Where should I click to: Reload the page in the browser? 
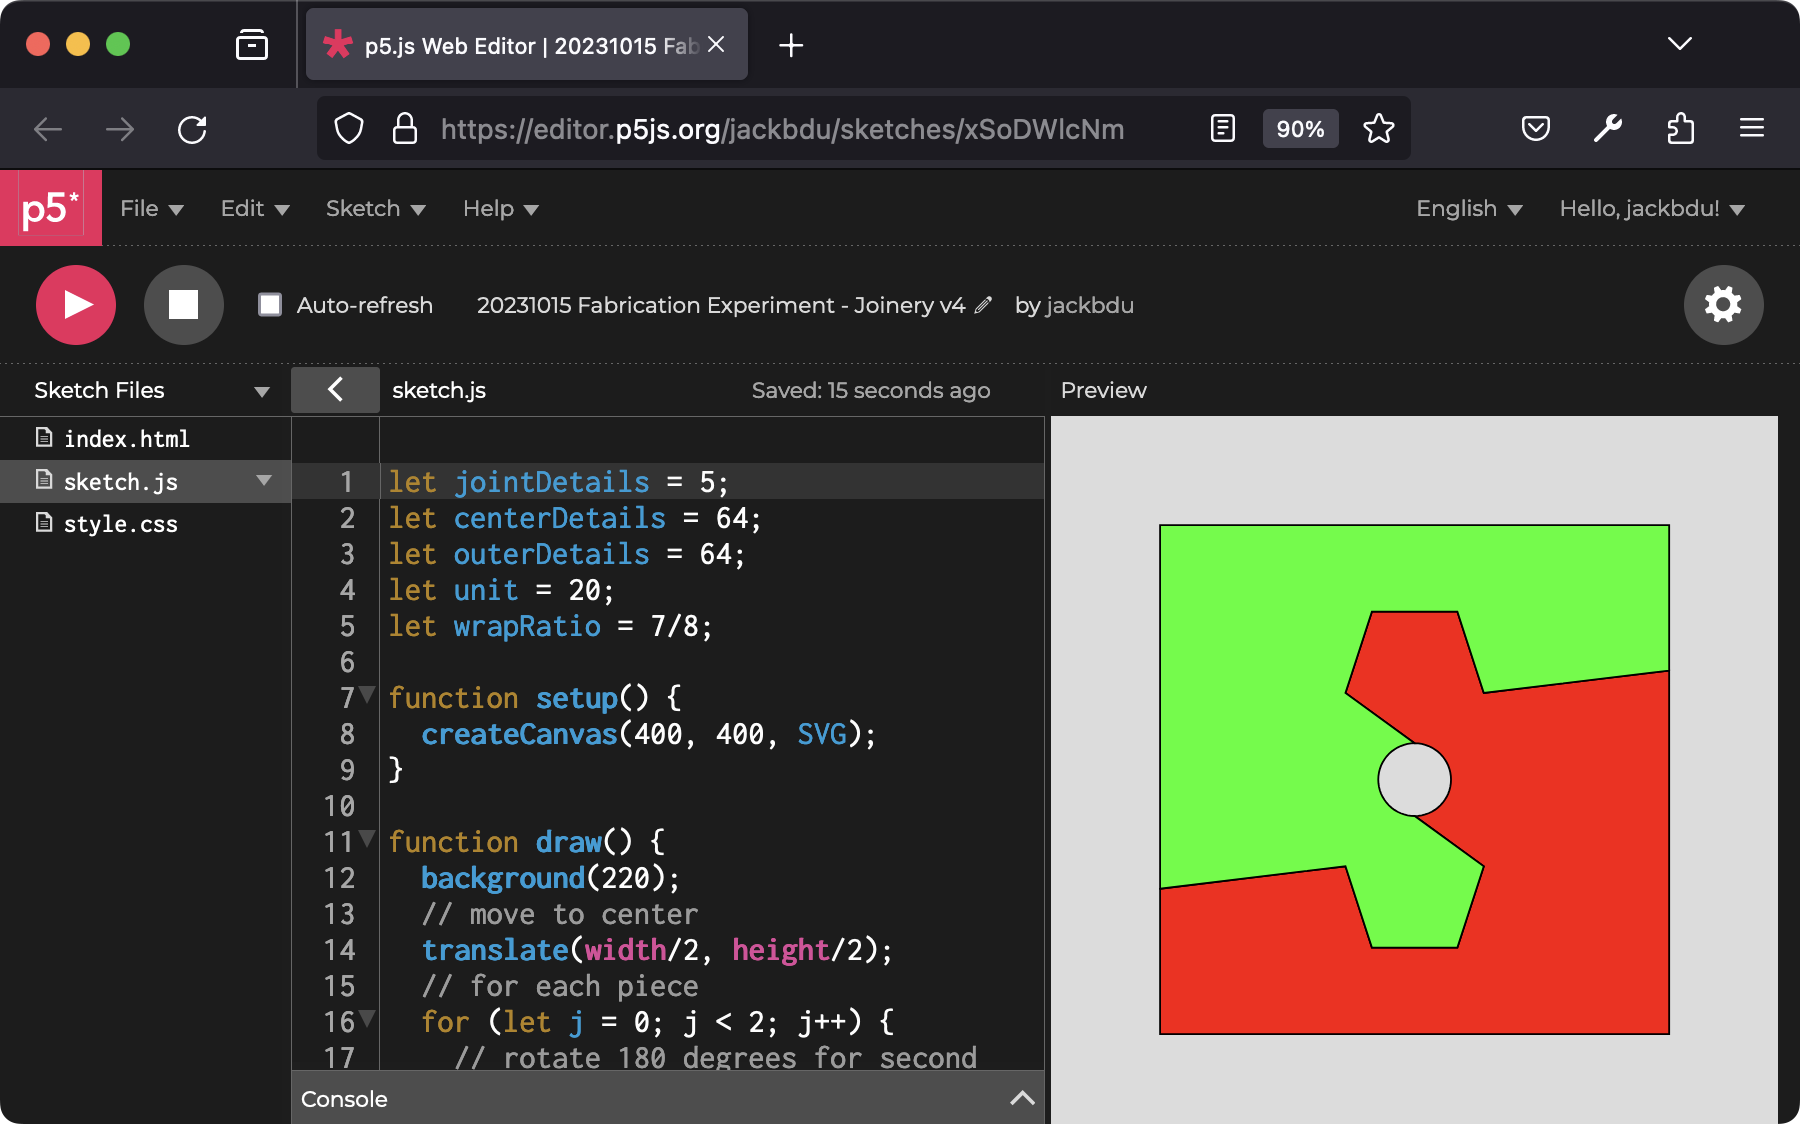click(x=192, y=129)
